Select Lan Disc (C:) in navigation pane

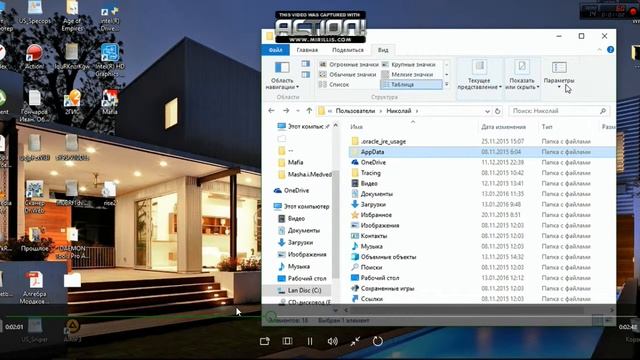pos(304,290)
